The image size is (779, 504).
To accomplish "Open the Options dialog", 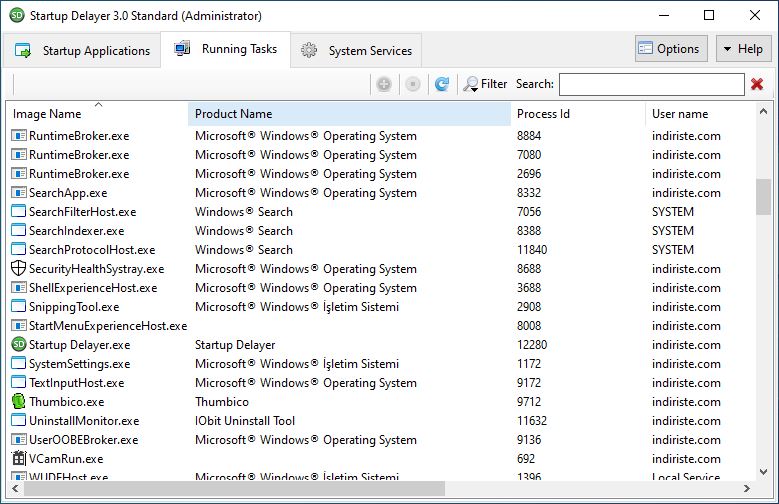I will click(x=671, y=49).
